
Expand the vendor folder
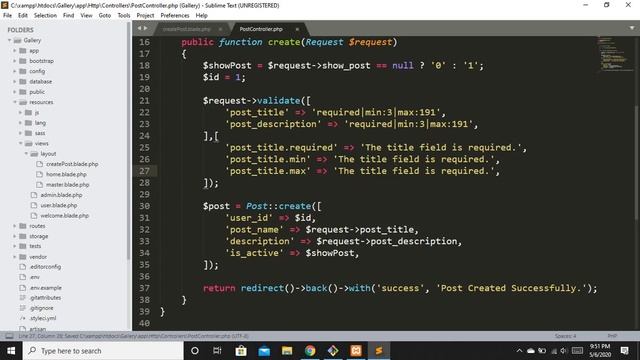click(x=15, y=257)
